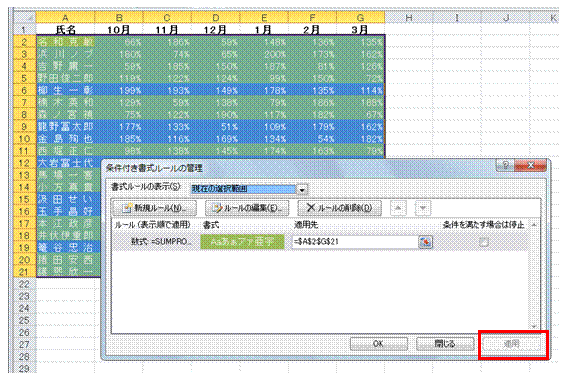Click the 適用 apply button
This screenshot has height=379, width=567.
pyautogui.click(x=512, y=344)
